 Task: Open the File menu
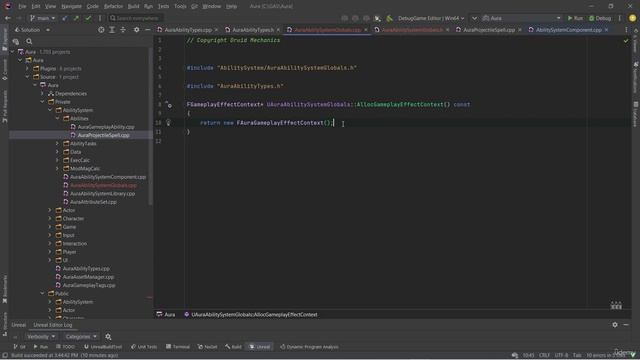pyautogui.click(x=22, y=7)
